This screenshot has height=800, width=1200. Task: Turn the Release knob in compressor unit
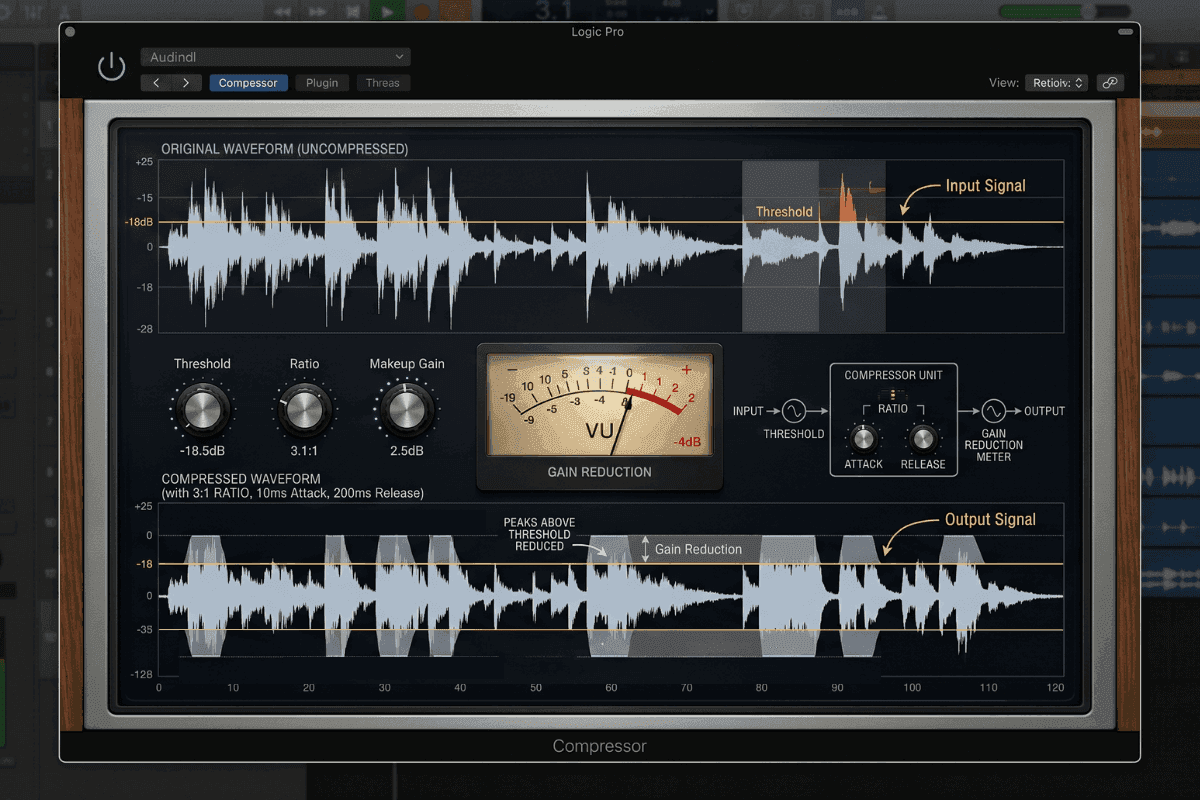(923, 437)
